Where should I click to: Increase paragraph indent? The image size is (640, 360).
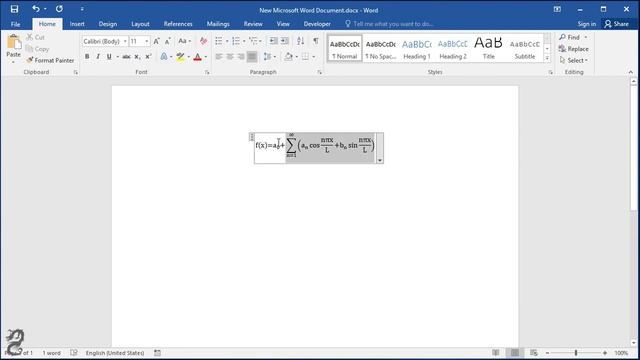[x=284, y=41]
